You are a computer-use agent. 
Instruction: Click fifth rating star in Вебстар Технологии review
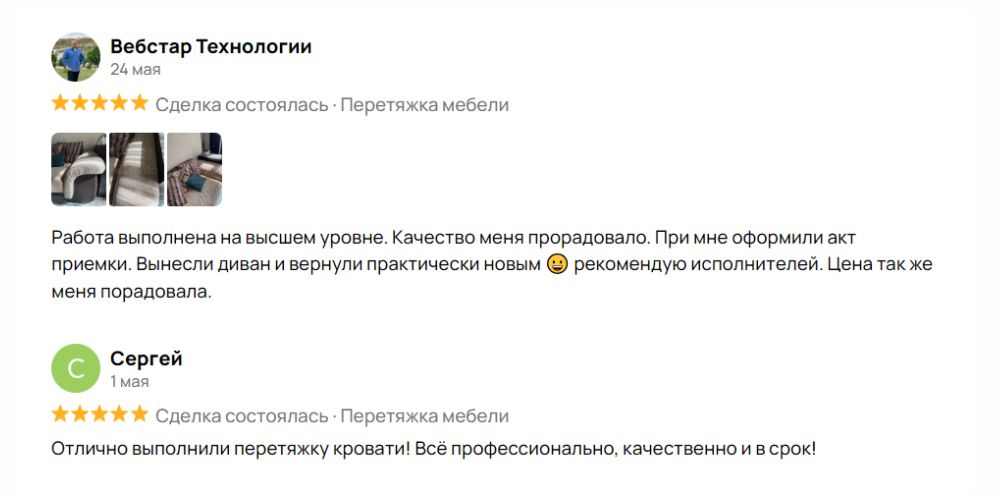coord(139,103)
